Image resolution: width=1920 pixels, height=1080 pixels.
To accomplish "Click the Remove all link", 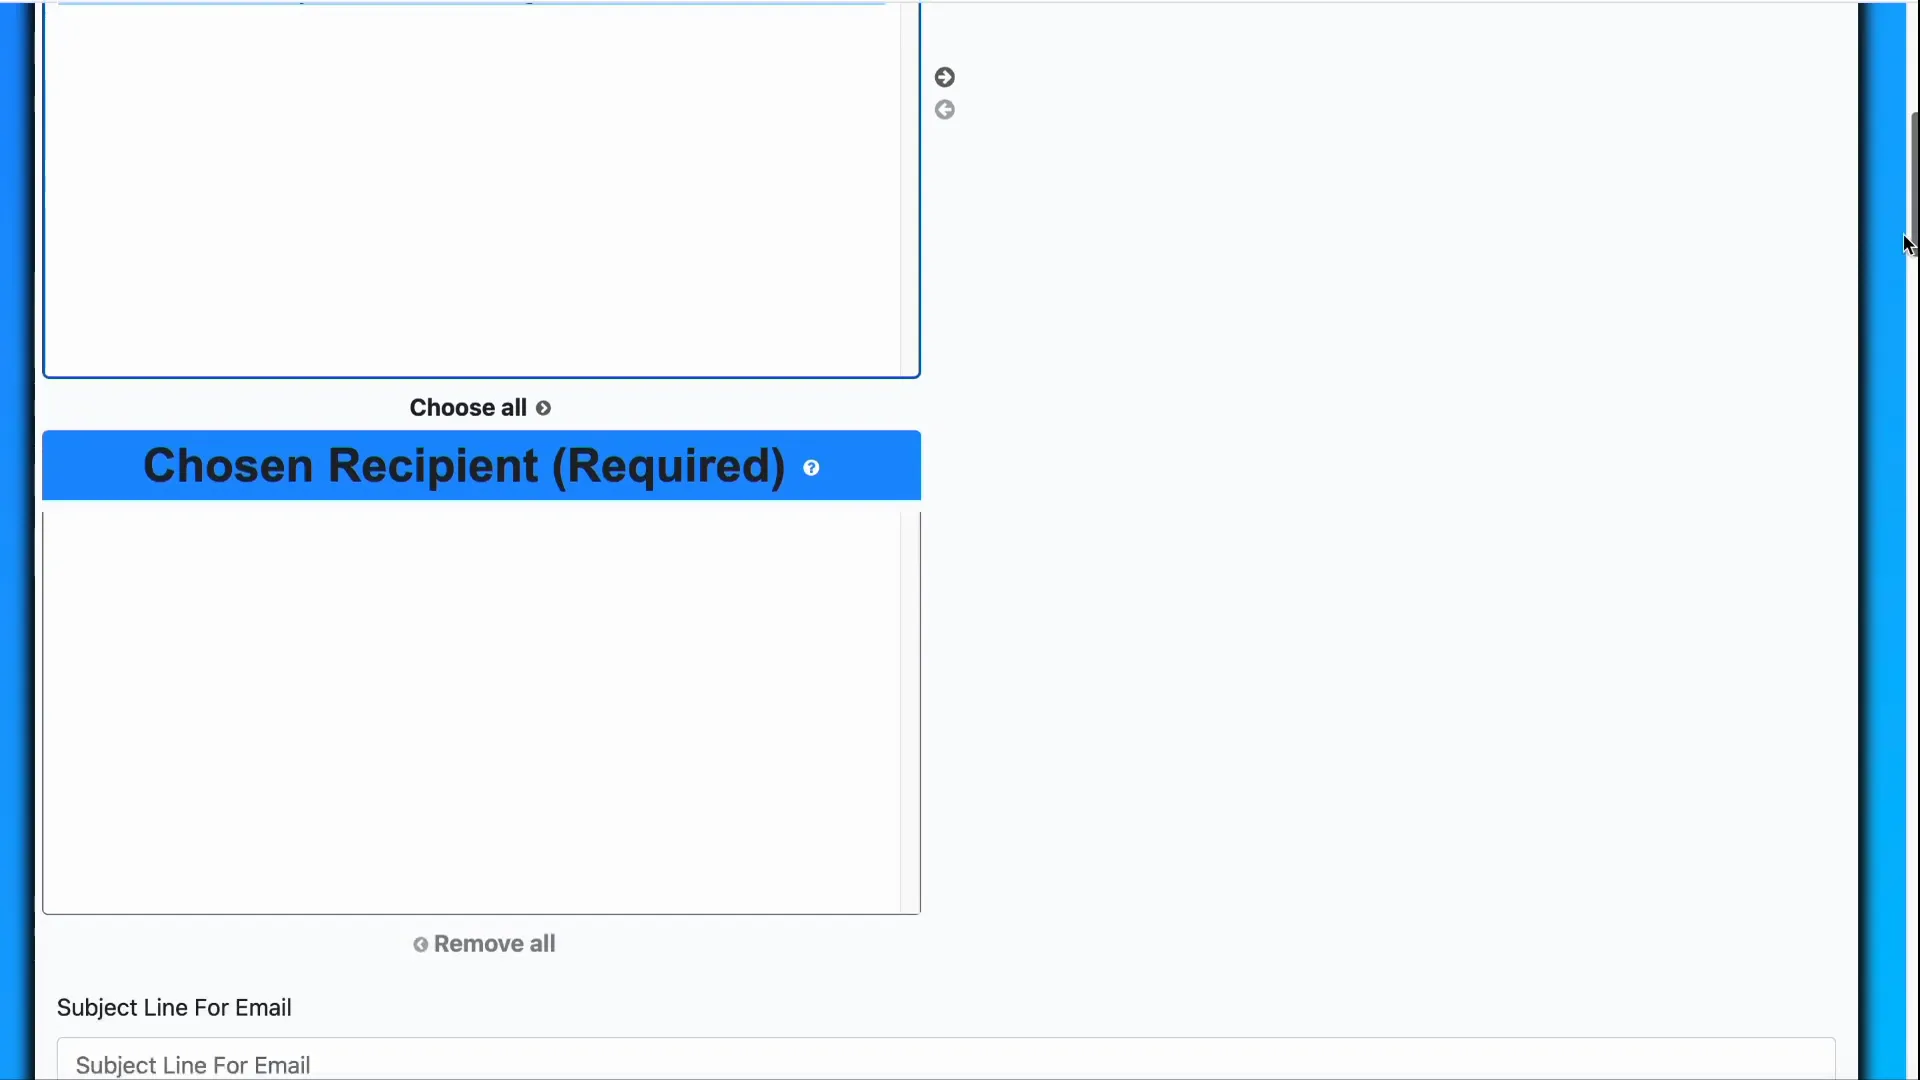I will (495, 943).
